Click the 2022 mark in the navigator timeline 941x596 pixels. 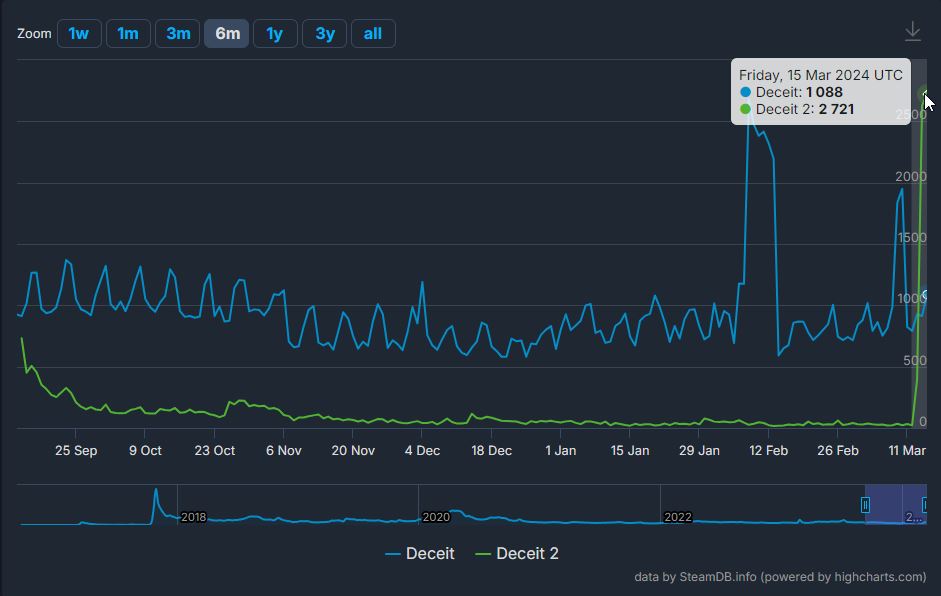[677, 517]
